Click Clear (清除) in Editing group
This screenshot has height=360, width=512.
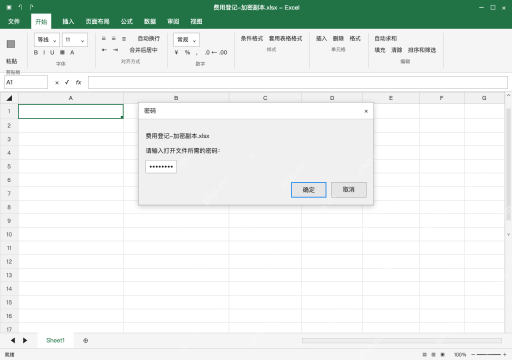[397, 50]
